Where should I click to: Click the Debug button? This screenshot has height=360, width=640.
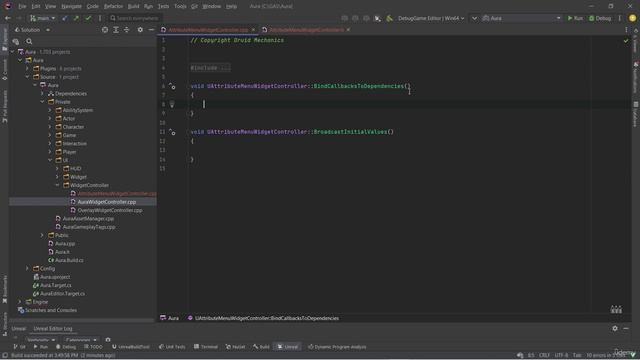(x=600, y=18)
